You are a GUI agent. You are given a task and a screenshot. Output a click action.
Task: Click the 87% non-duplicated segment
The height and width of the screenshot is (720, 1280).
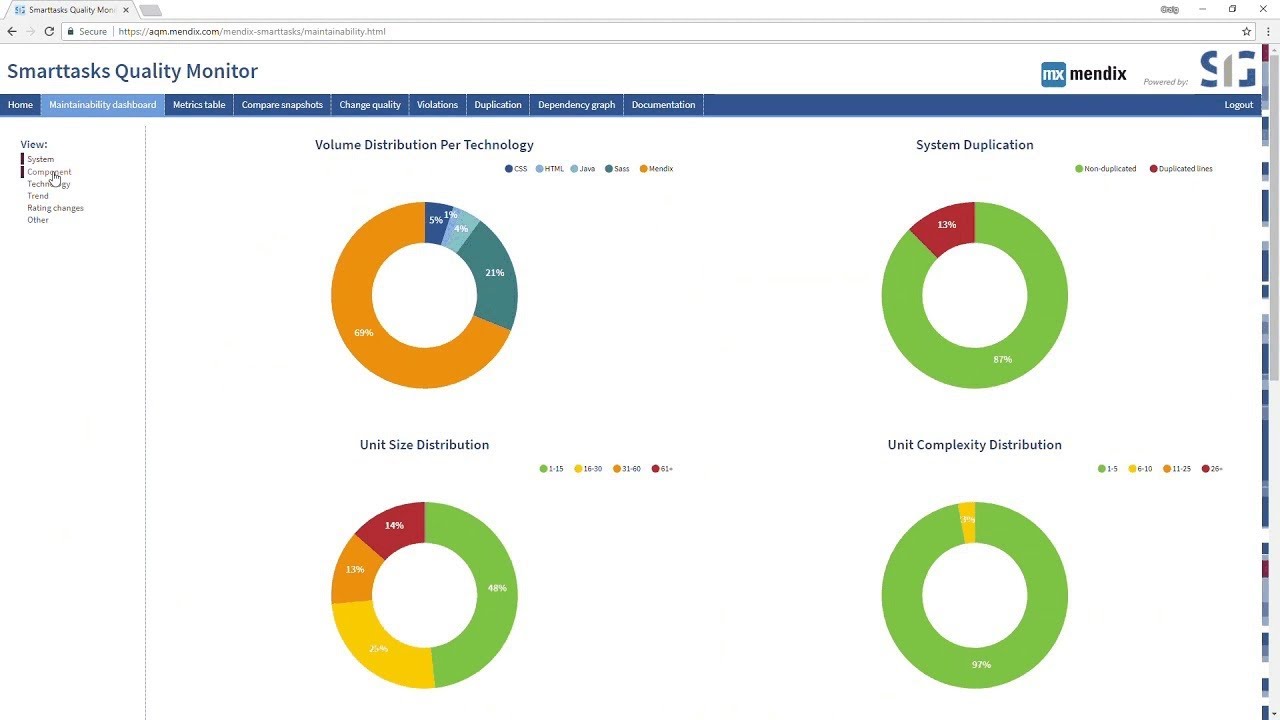(x=1002, y=359)
